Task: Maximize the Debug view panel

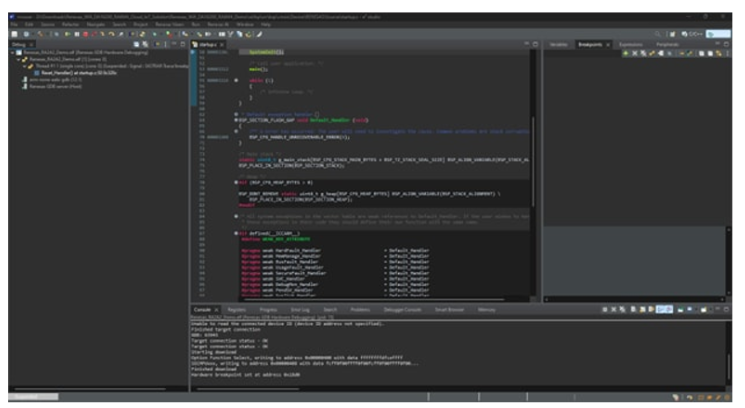Action: pos(182,44)
